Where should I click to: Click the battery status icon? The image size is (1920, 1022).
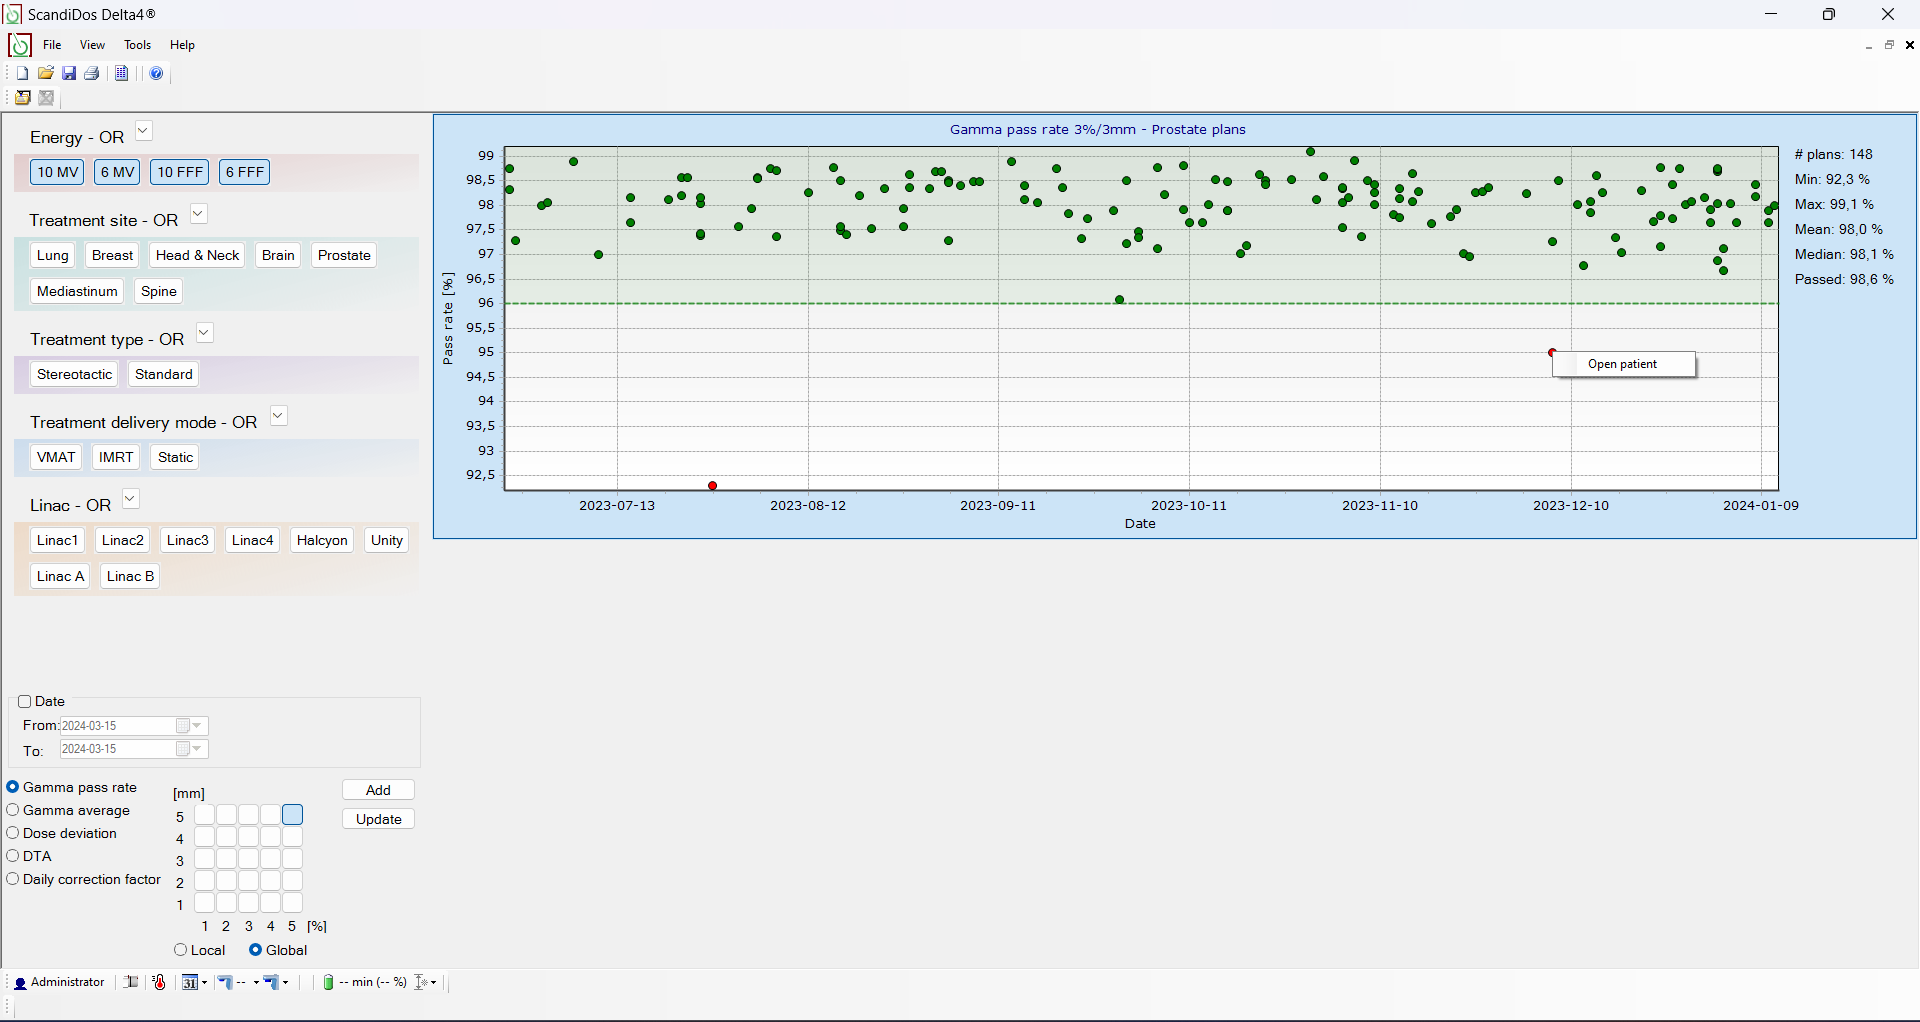328,982
